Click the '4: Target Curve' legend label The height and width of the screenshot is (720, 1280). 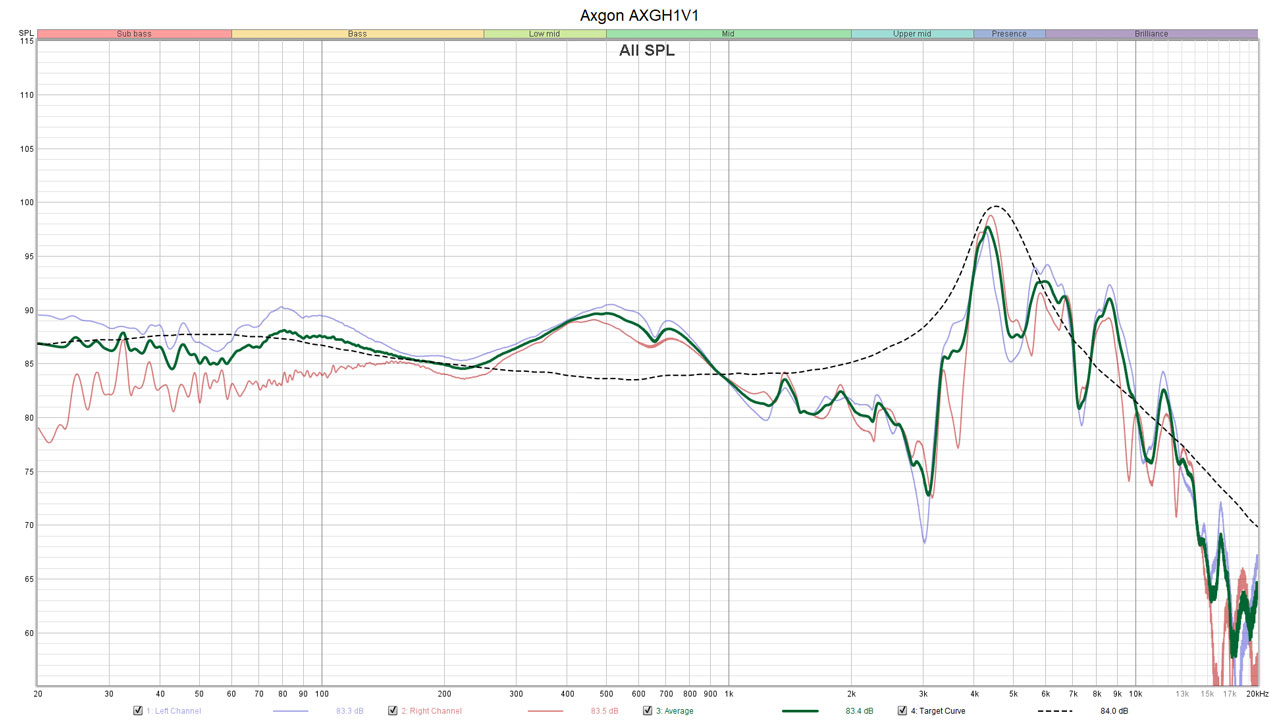938,711
